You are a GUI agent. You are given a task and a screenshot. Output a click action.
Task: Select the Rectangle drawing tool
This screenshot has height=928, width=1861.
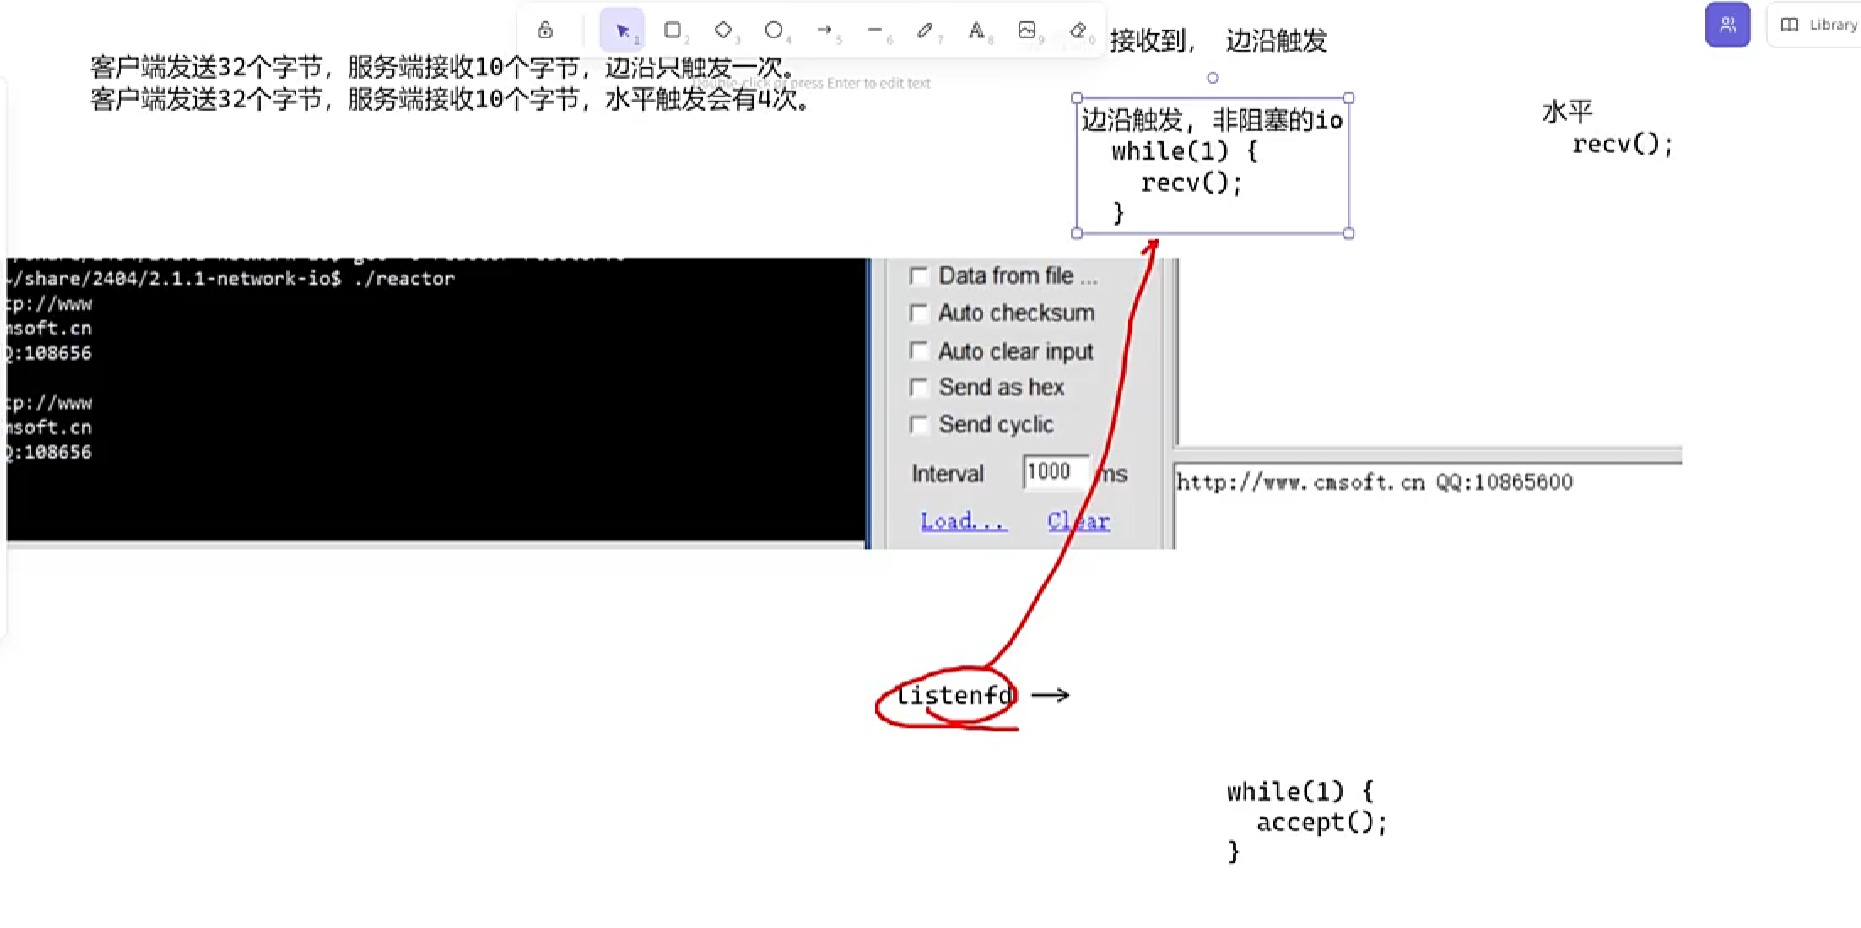point(671,30)
